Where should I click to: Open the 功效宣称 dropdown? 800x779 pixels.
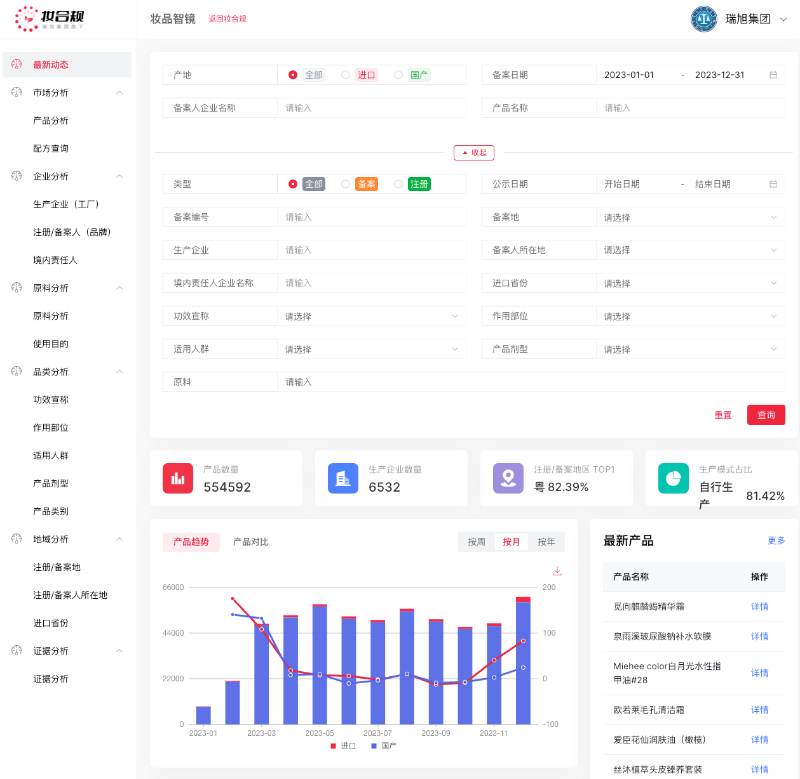tap(371, 316)
